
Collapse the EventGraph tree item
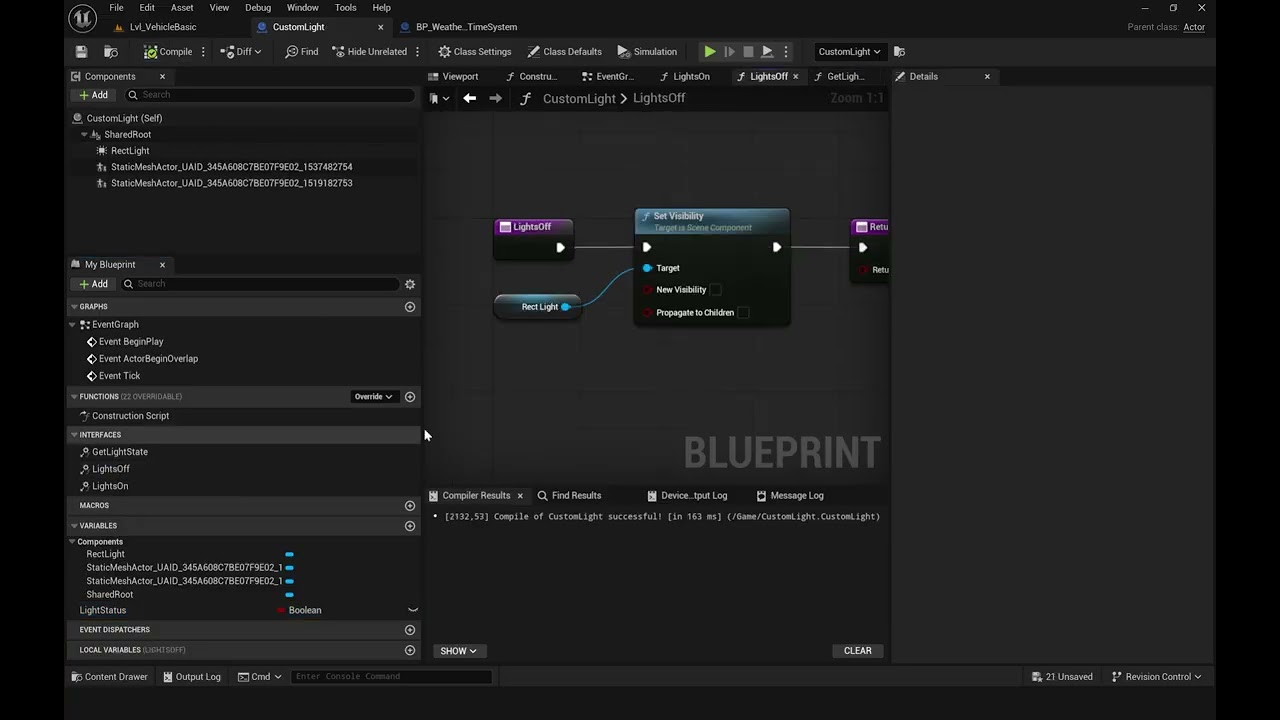(x=73, y=325)
